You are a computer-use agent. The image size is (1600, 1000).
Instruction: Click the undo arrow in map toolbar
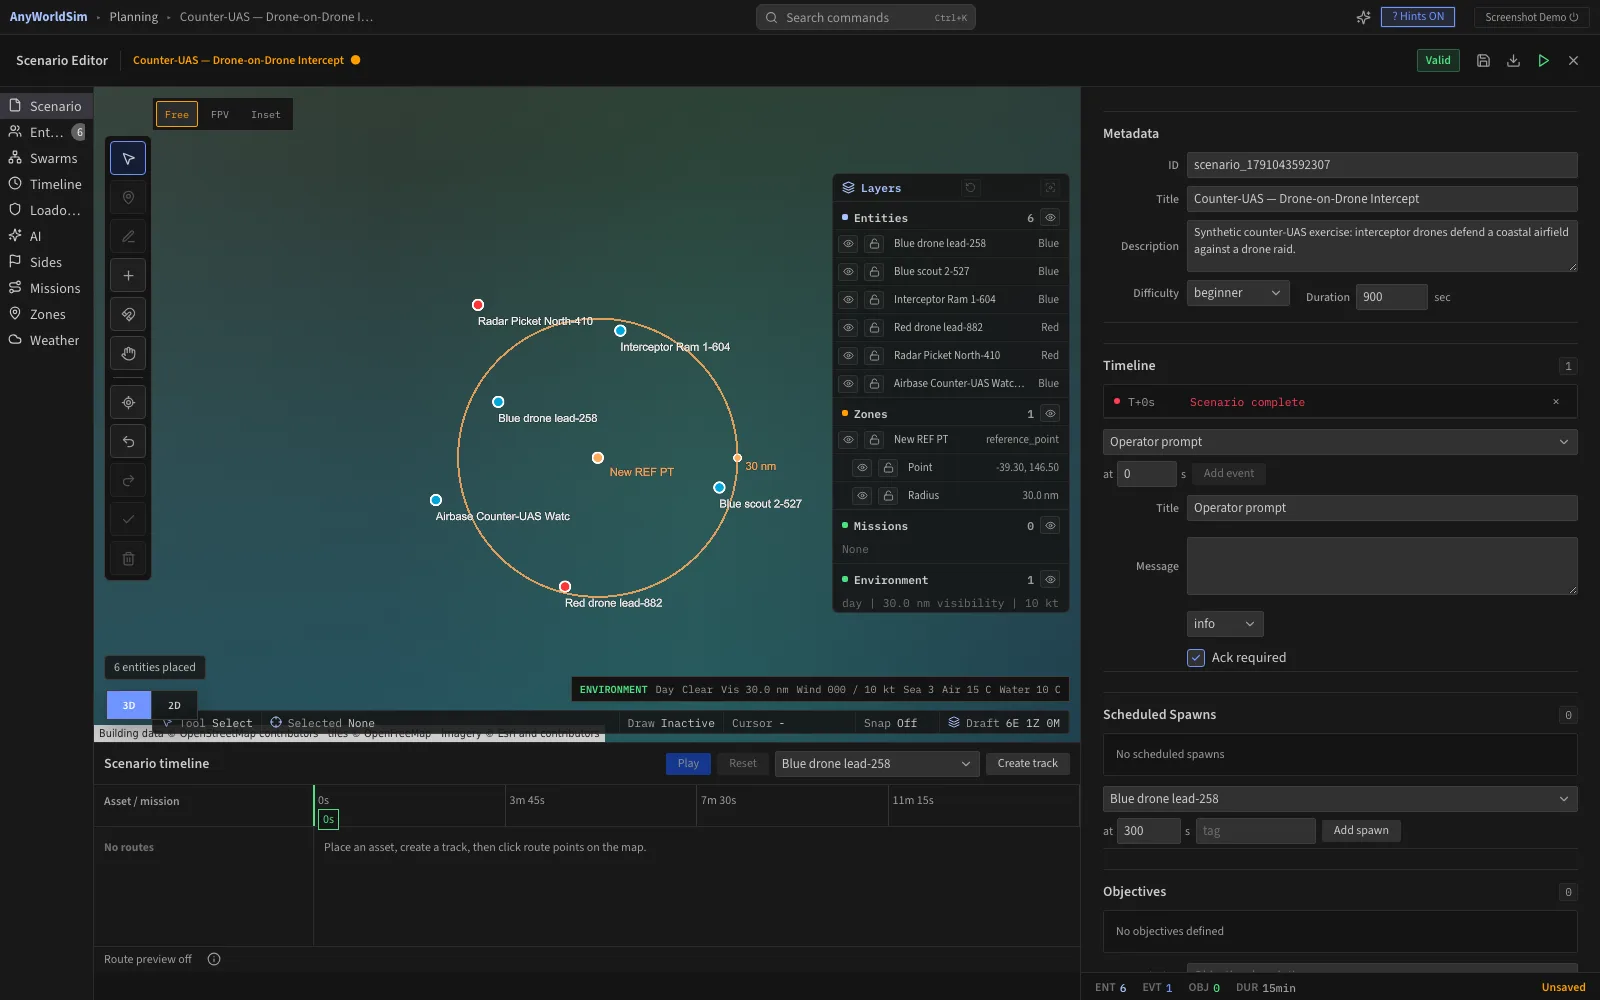pos(128,441)
